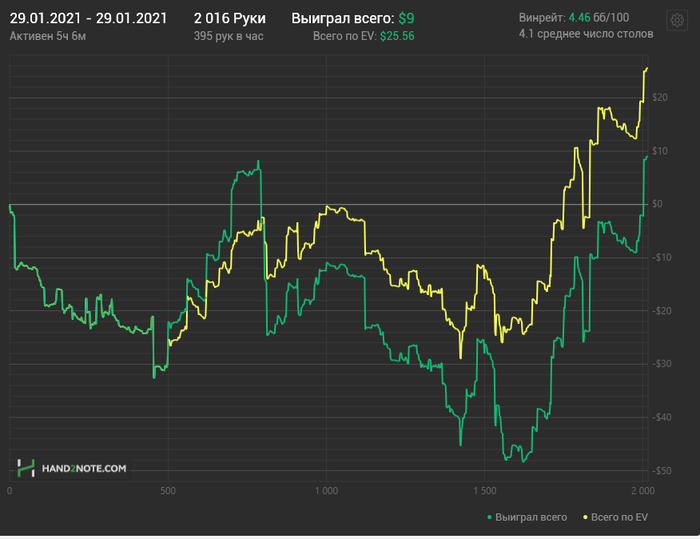
Task: Click the -$40 y-axis label
Action: click(661, 417)
